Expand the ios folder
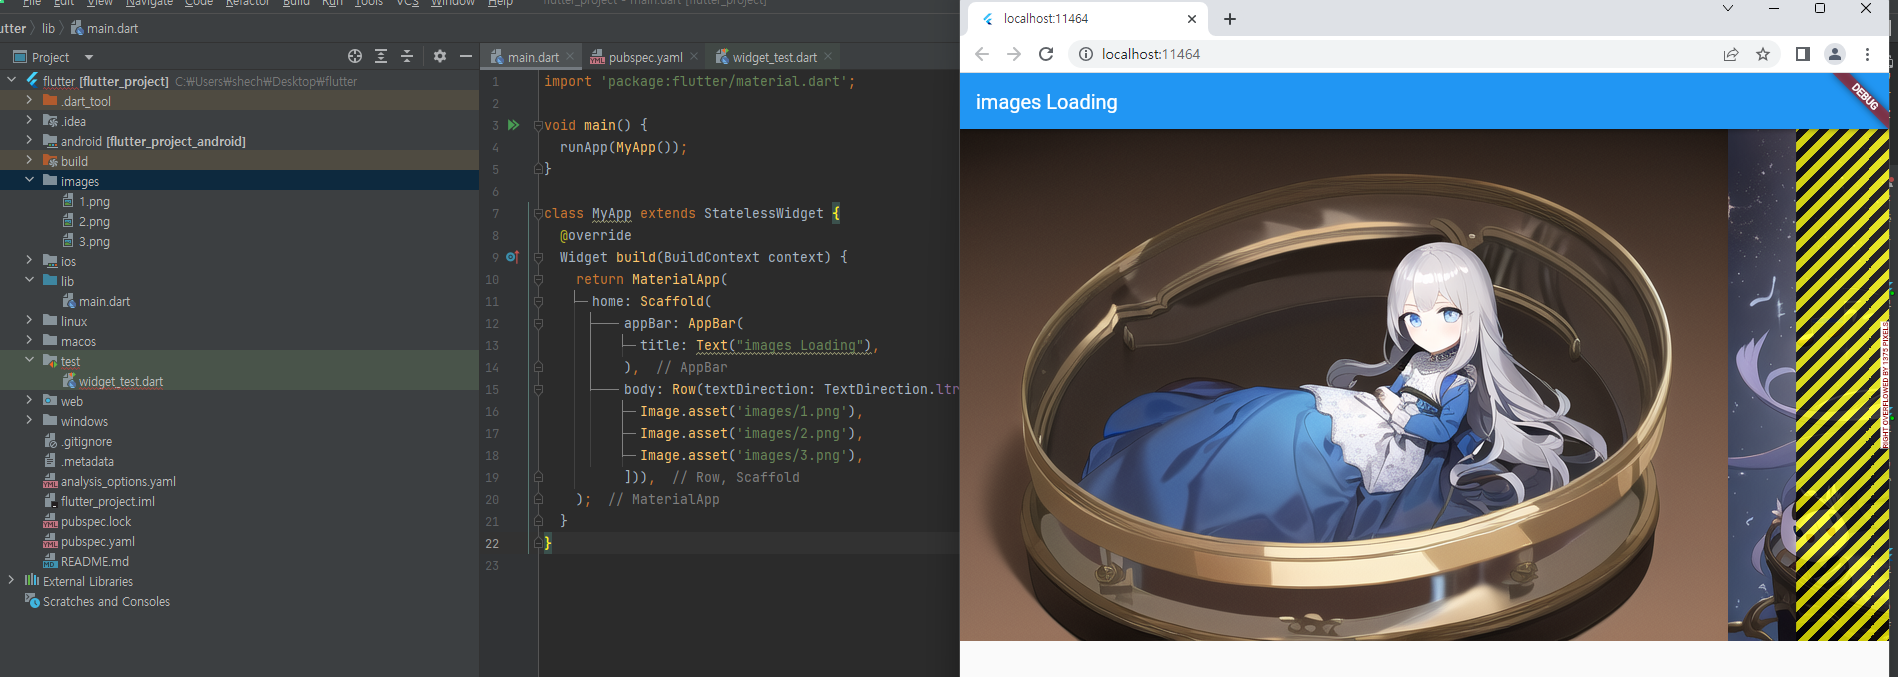 pos(29,260)
